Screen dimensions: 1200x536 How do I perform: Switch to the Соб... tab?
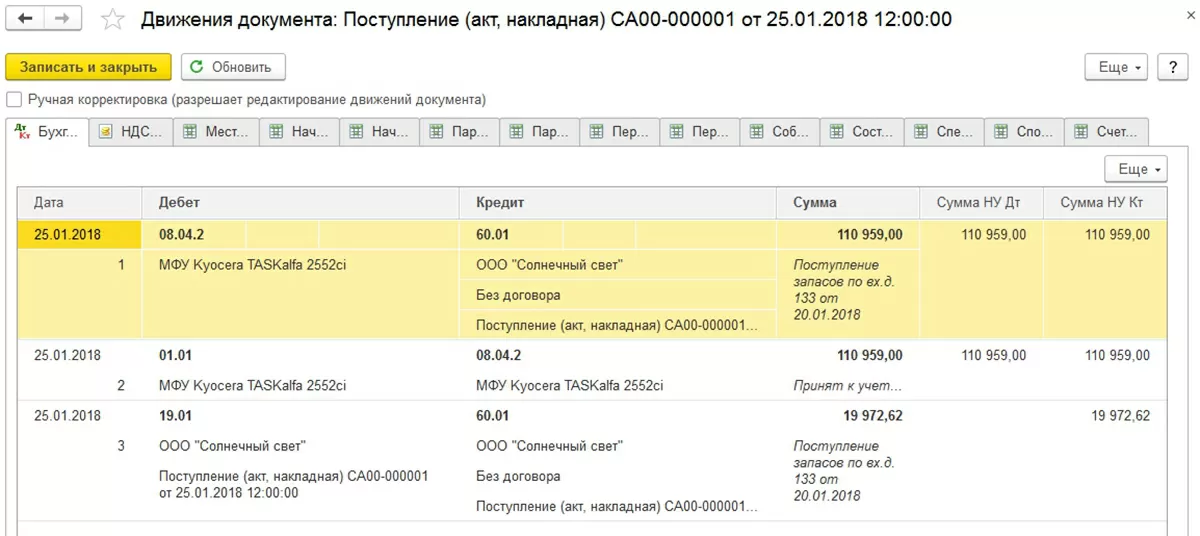pyautogui.click(x=780, y=132)
